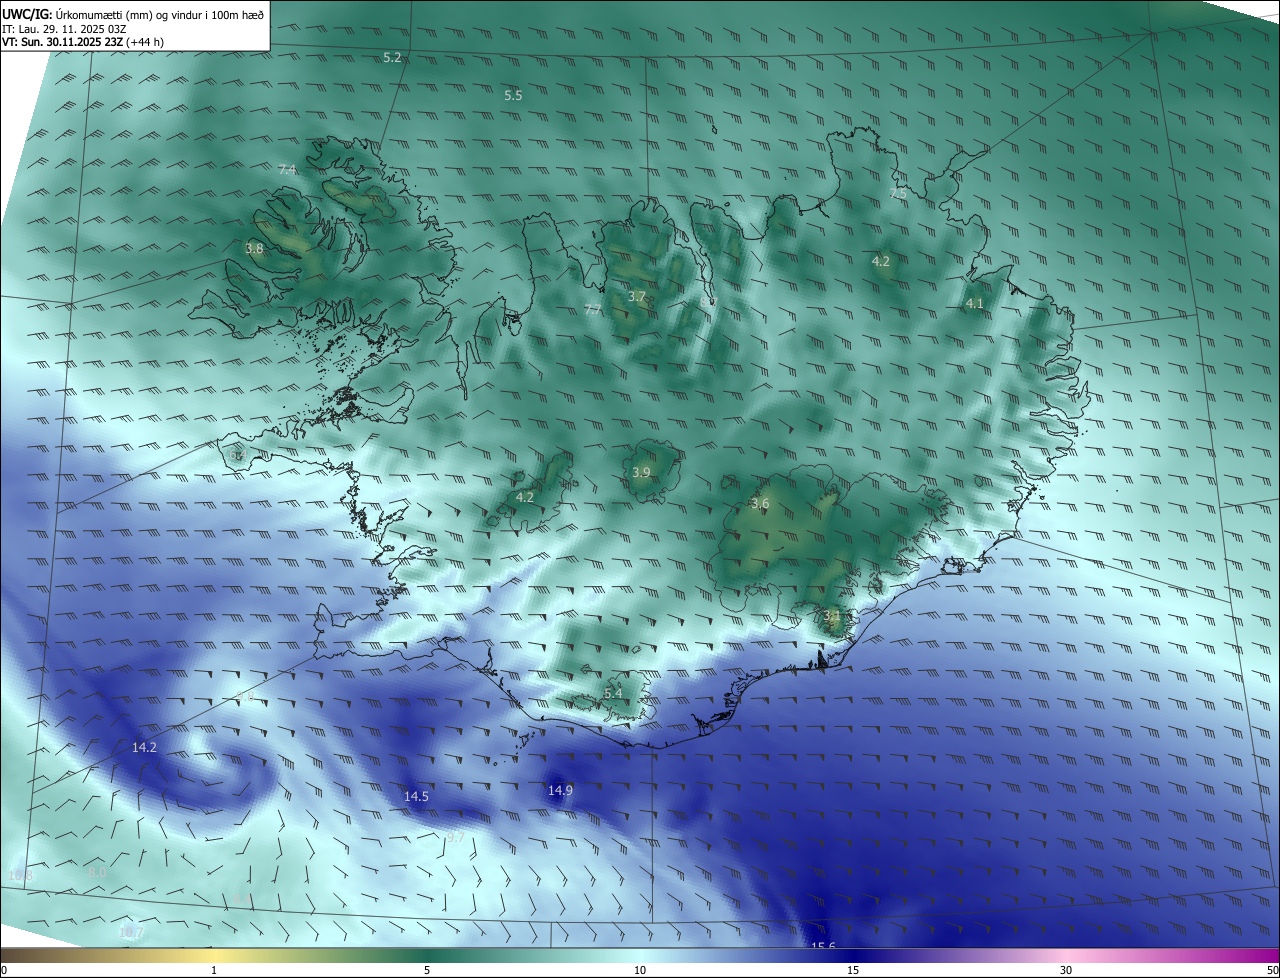Image resolution: width=1280 pixels, height=978 pixels.
Task: Click the 3.1 value label
Action: coord(832,616)
